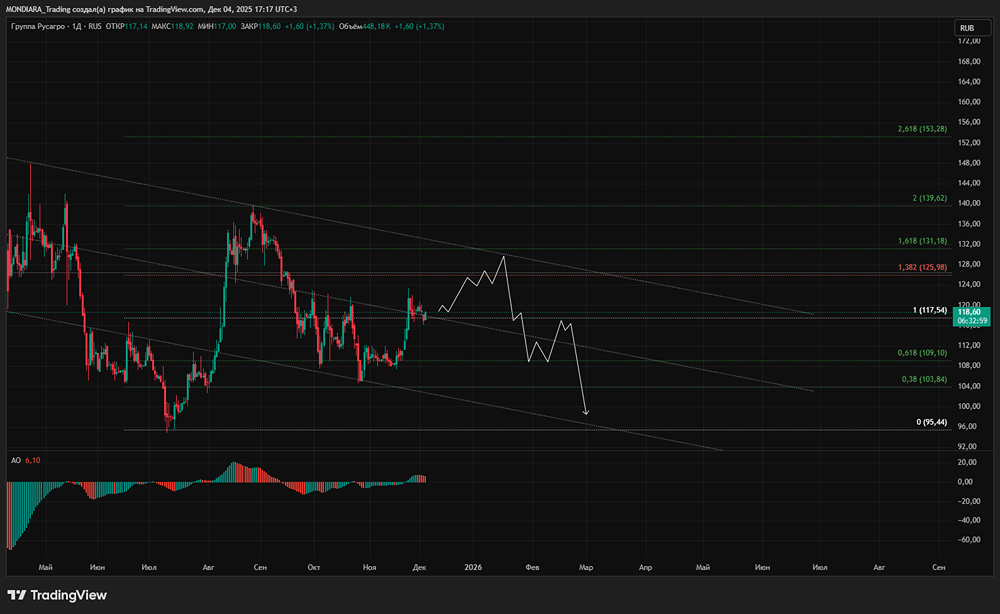Click 112,00 on the price axis
The width and height of the screenshot is (1000, 614).
coord(969,346)
